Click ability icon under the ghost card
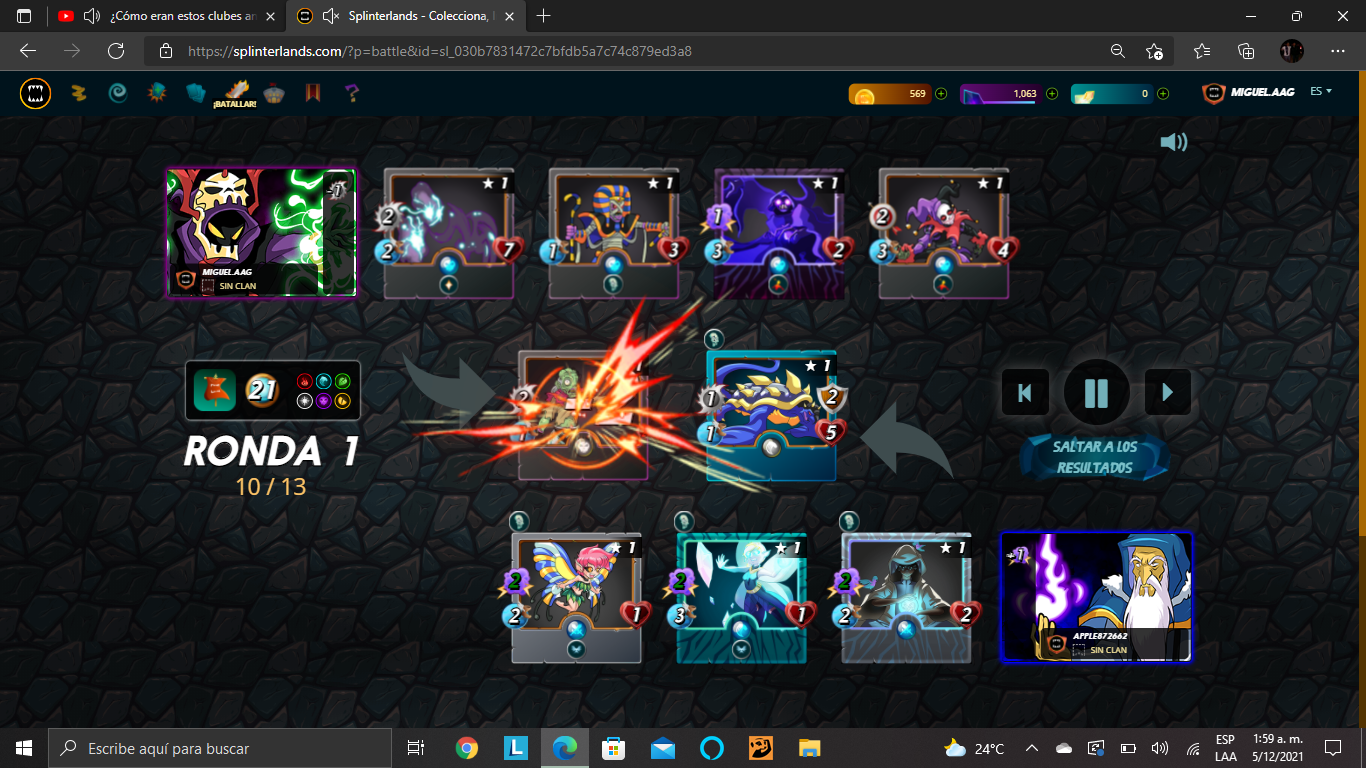The height and width of the screenshot is (768, 1366). pos(449,284)
